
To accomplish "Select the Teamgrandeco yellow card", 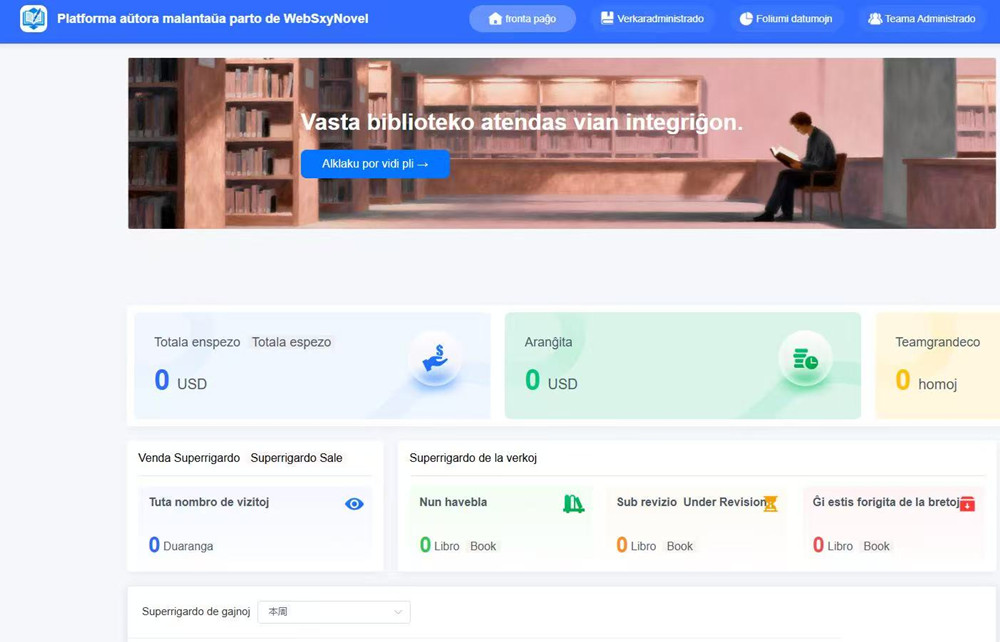I will pos(938,365).
